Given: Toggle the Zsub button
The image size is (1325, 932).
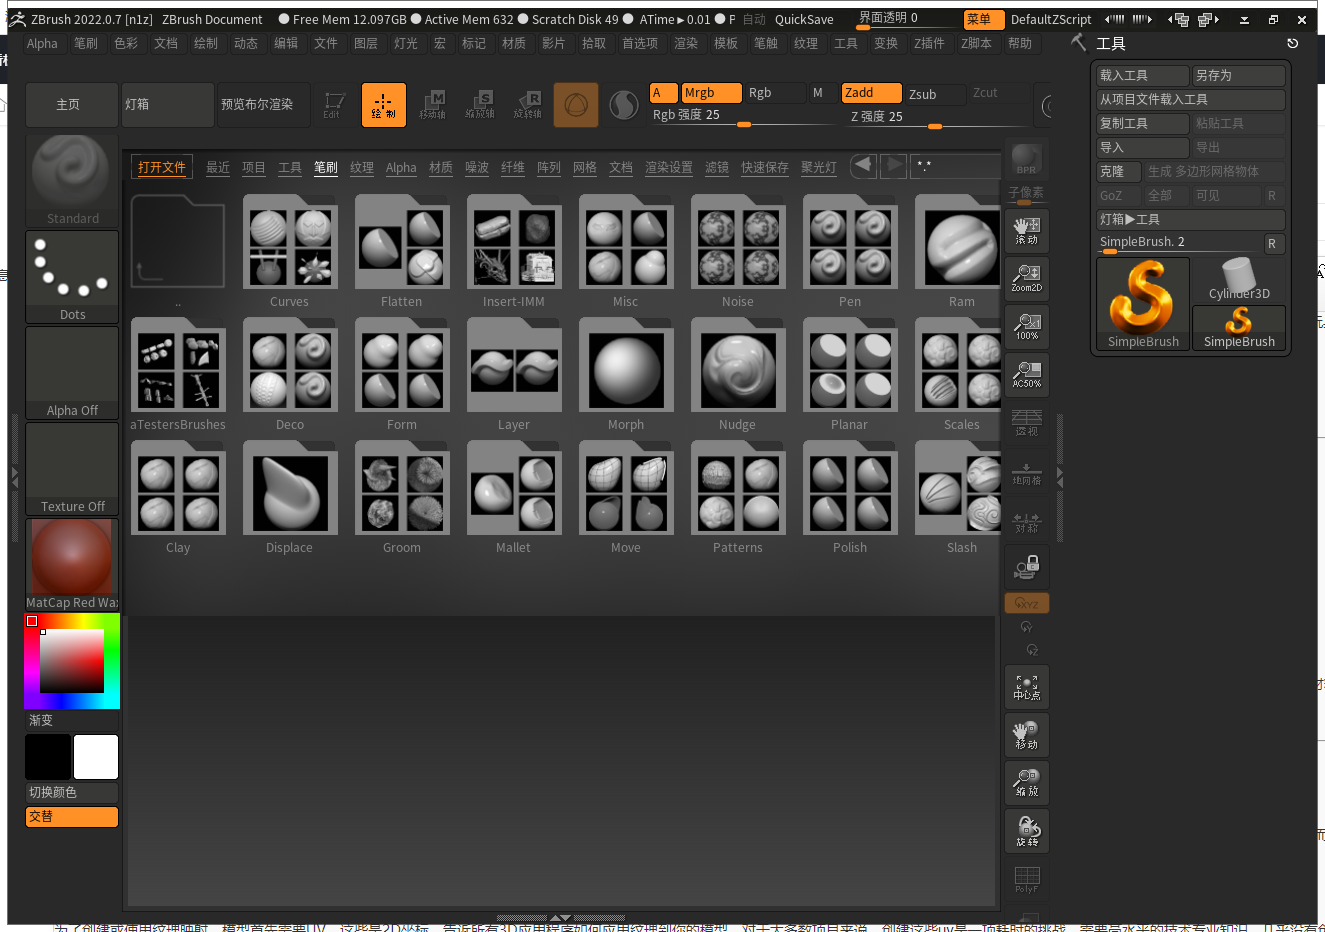Looking at the screenshot, I should 935,93.
